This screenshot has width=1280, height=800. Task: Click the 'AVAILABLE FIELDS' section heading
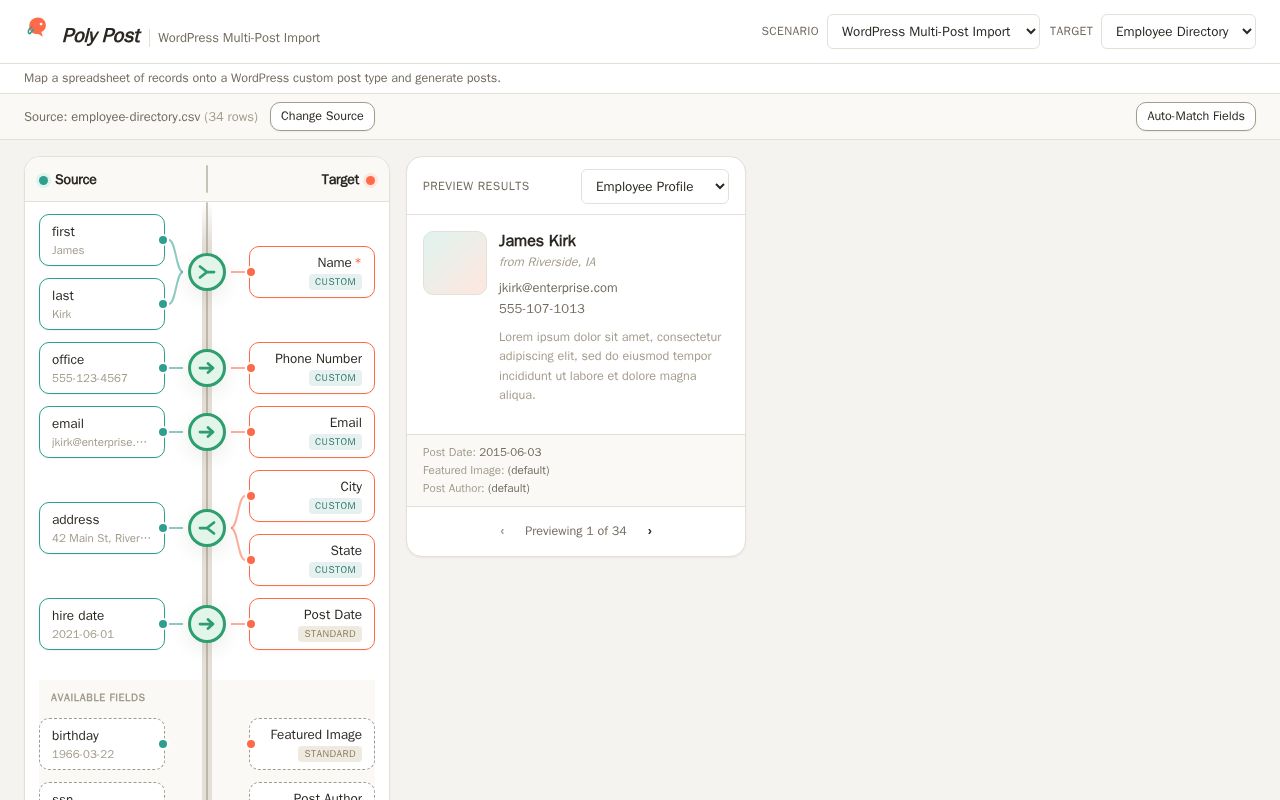point(98,698)
